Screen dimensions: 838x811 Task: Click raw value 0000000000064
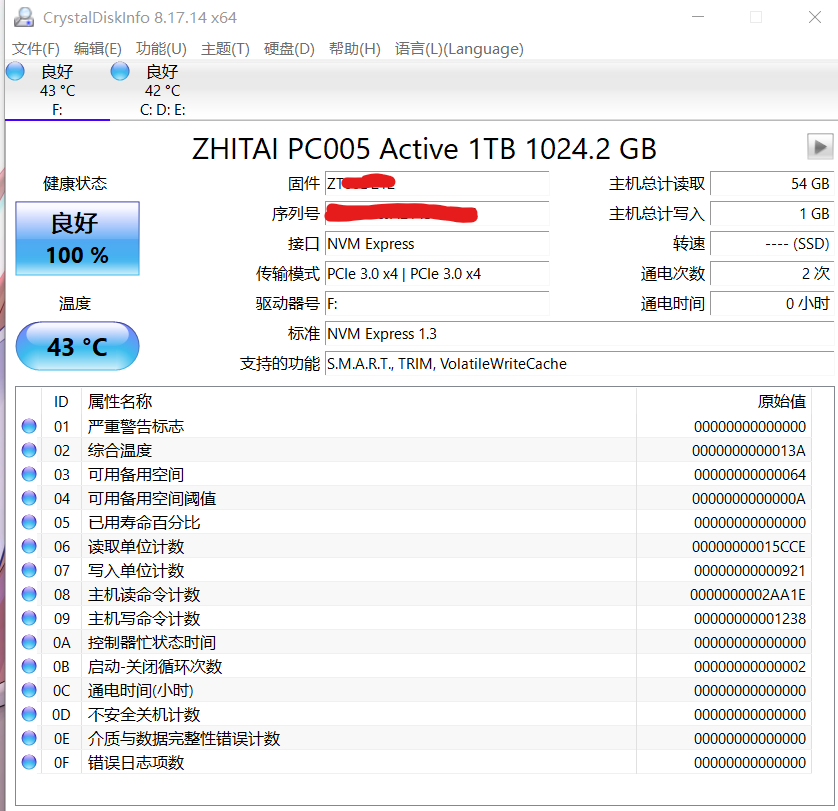coord(749,475)
